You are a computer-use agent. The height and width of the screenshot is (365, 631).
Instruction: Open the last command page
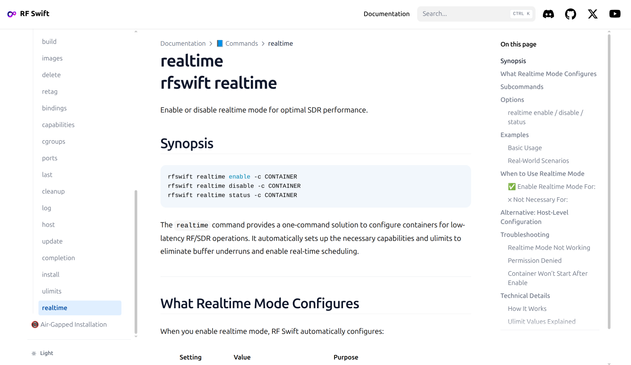(x=47, y=175)
